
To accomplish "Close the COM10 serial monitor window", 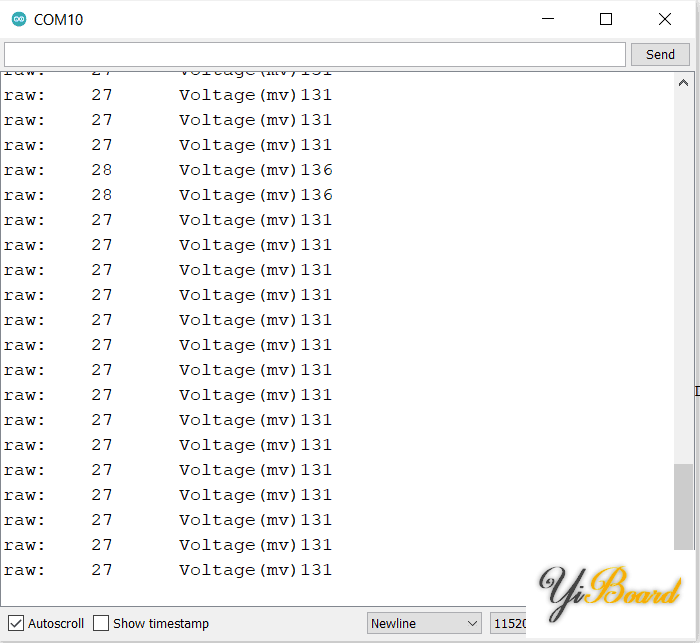I will (x=665, y=19).
